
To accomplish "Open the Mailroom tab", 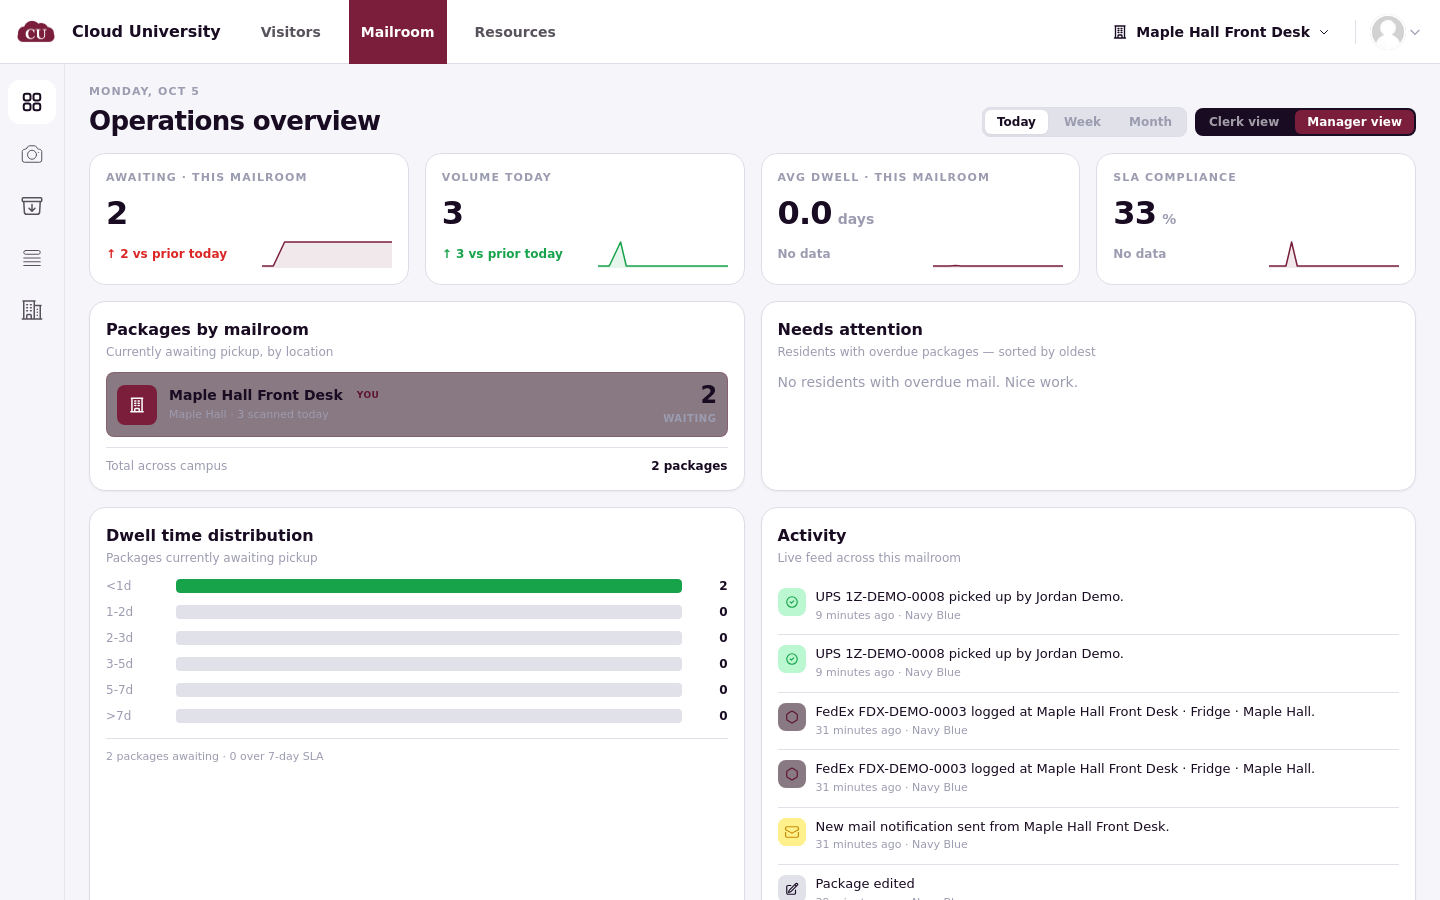I will pos(398,32).
